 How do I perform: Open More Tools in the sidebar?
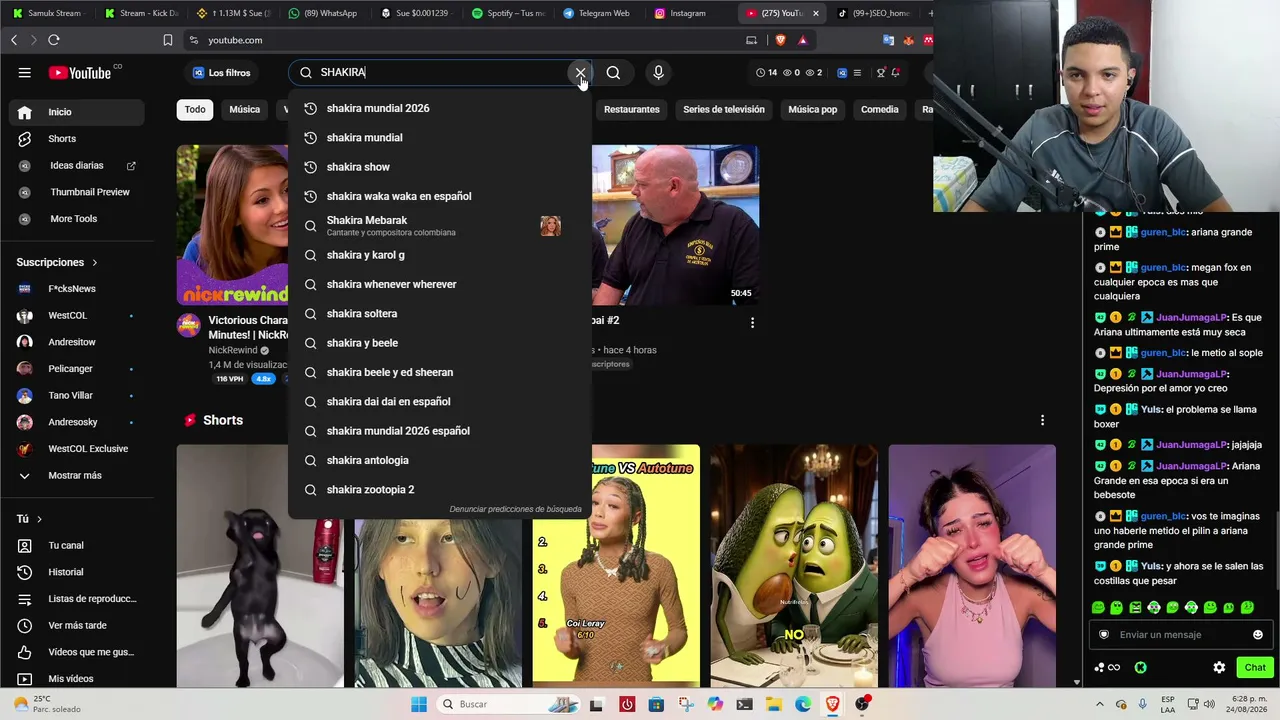click(x=76, y=219)
